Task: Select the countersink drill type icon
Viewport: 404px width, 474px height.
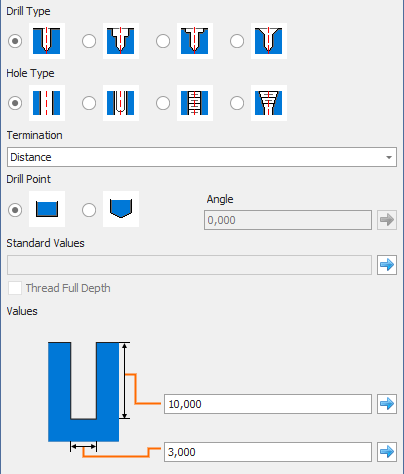Action: pyautogui.click(x=269, y=41)
